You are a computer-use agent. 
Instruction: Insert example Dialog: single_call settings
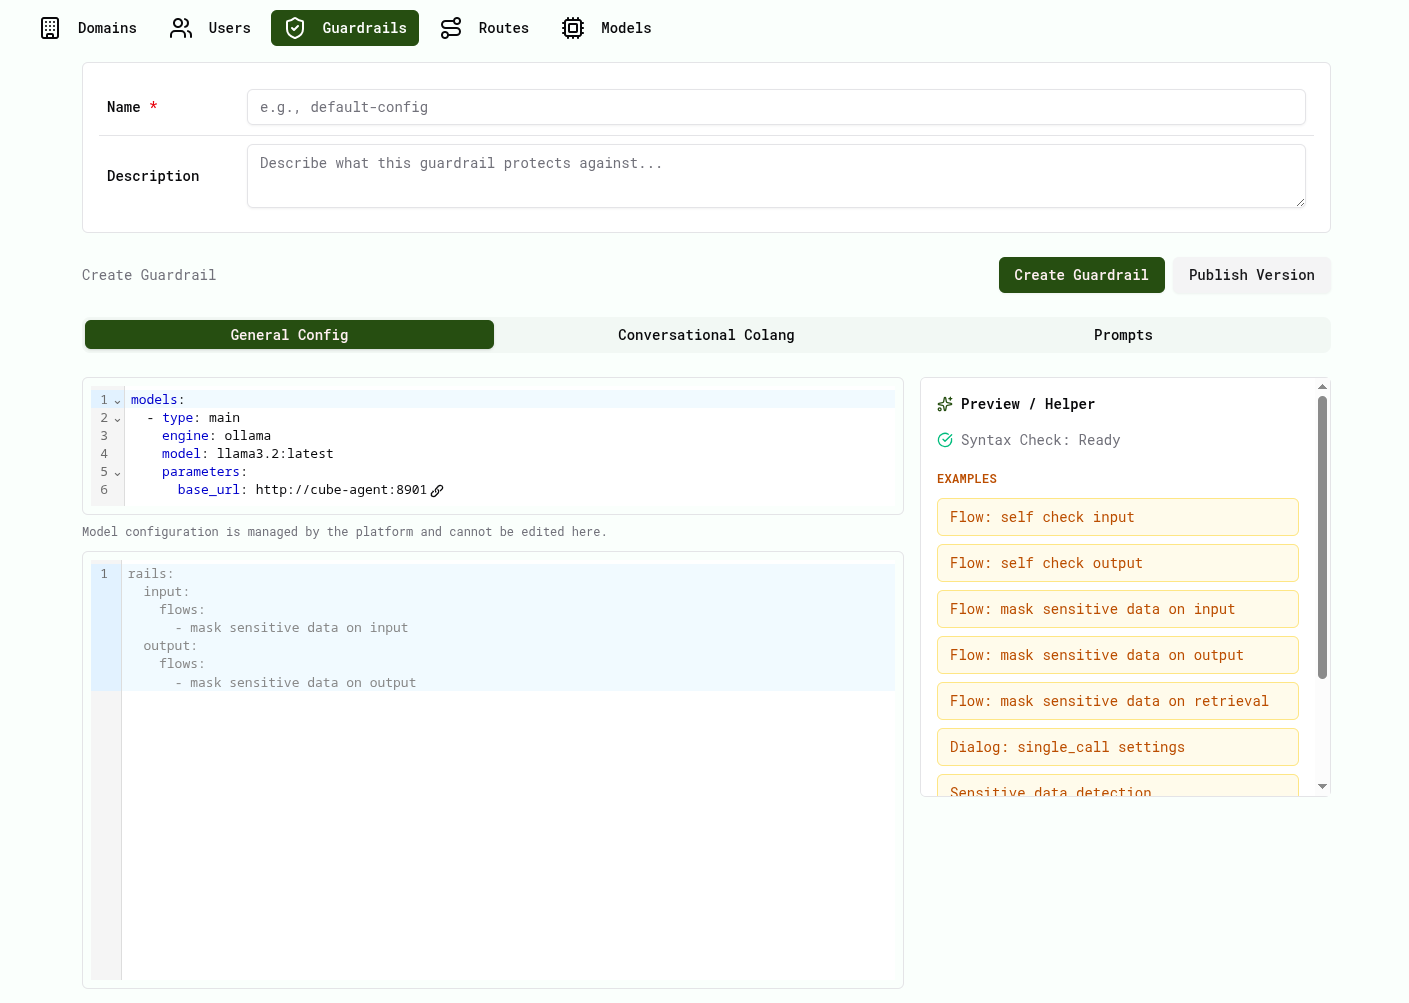pos(1117,747)
